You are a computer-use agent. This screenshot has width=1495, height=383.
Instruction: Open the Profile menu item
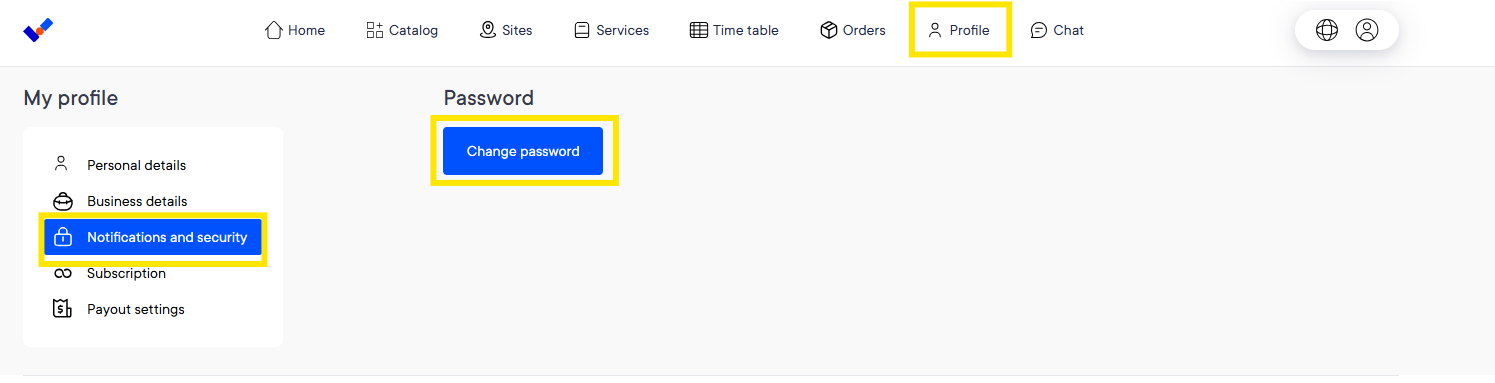[959, 30]
